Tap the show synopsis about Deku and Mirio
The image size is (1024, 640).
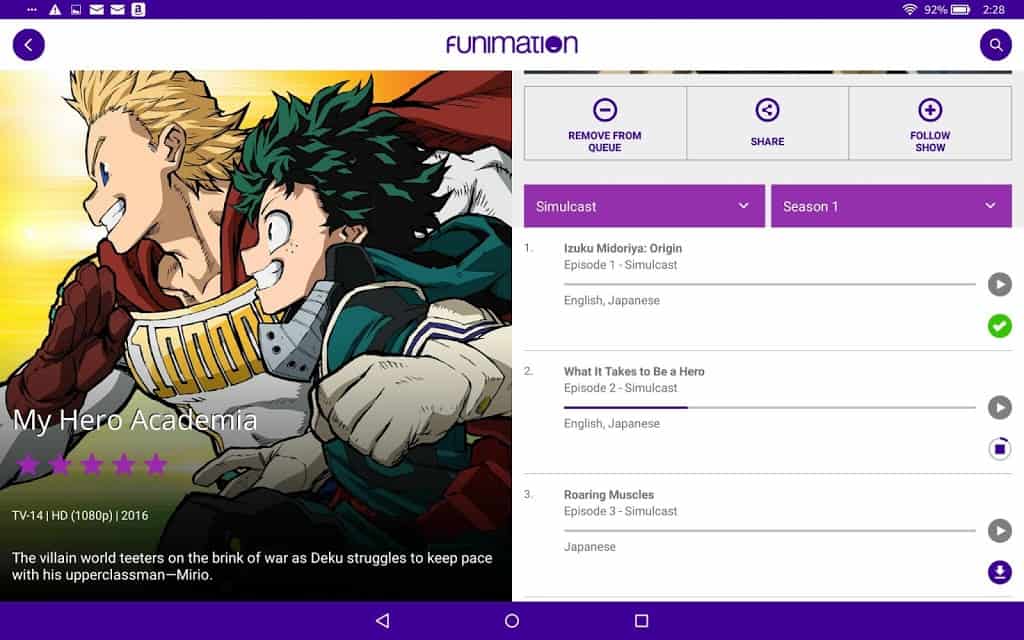point(252,566)
